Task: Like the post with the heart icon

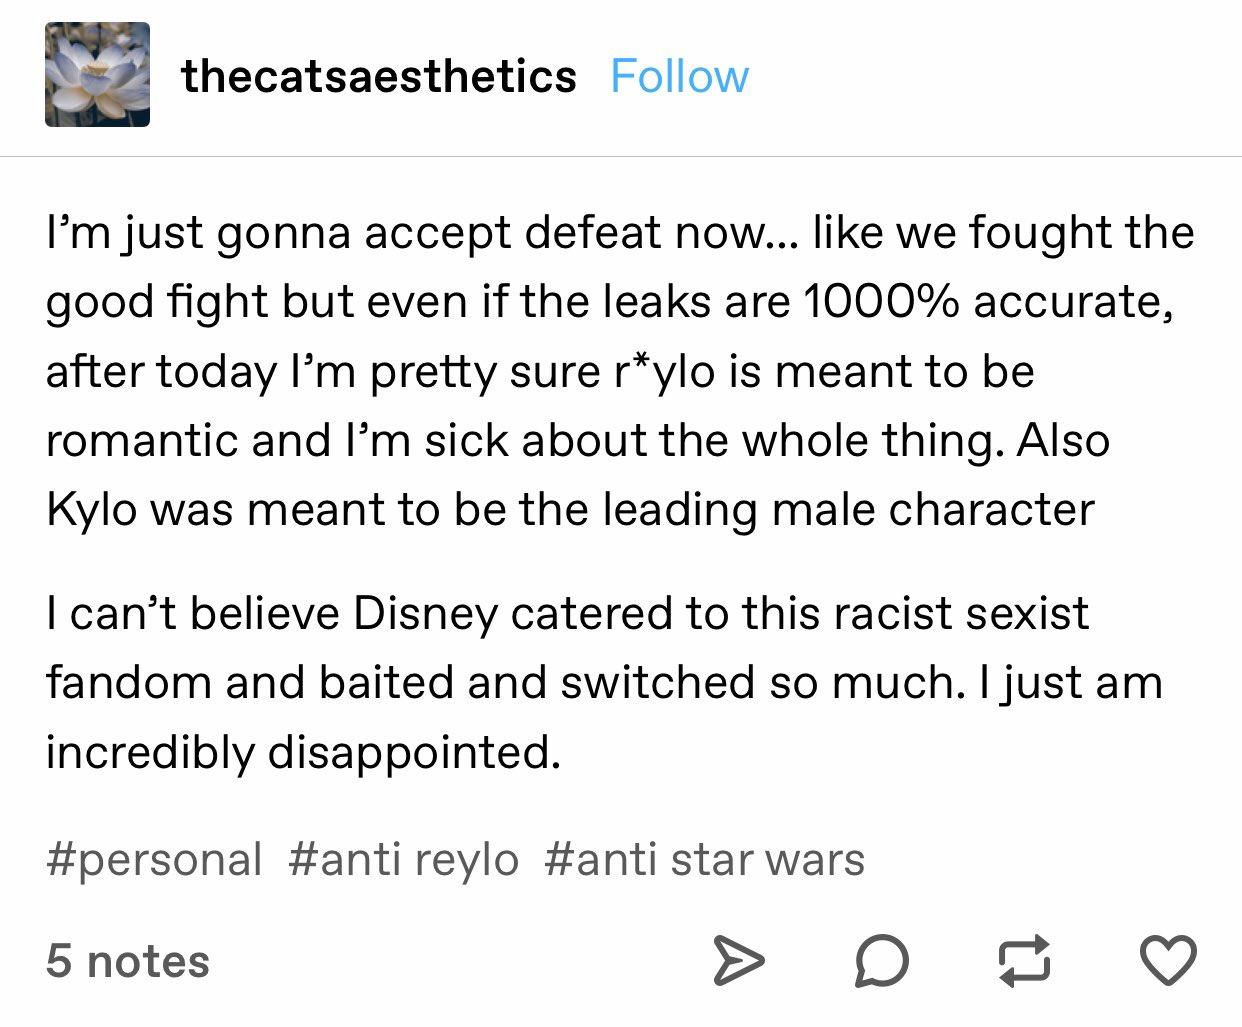Action: click(x=1168, y=960)
